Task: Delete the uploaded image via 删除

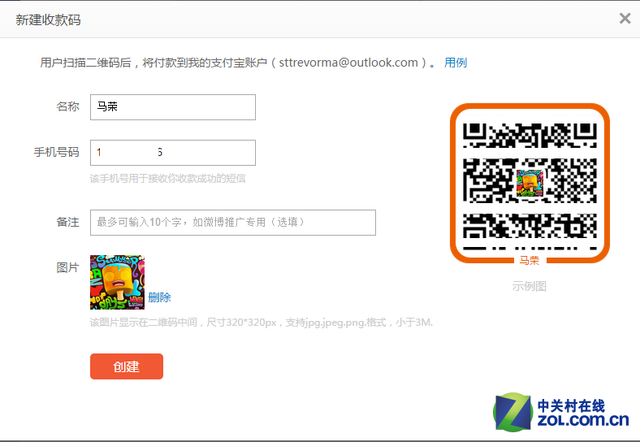Action: [159, 297]
